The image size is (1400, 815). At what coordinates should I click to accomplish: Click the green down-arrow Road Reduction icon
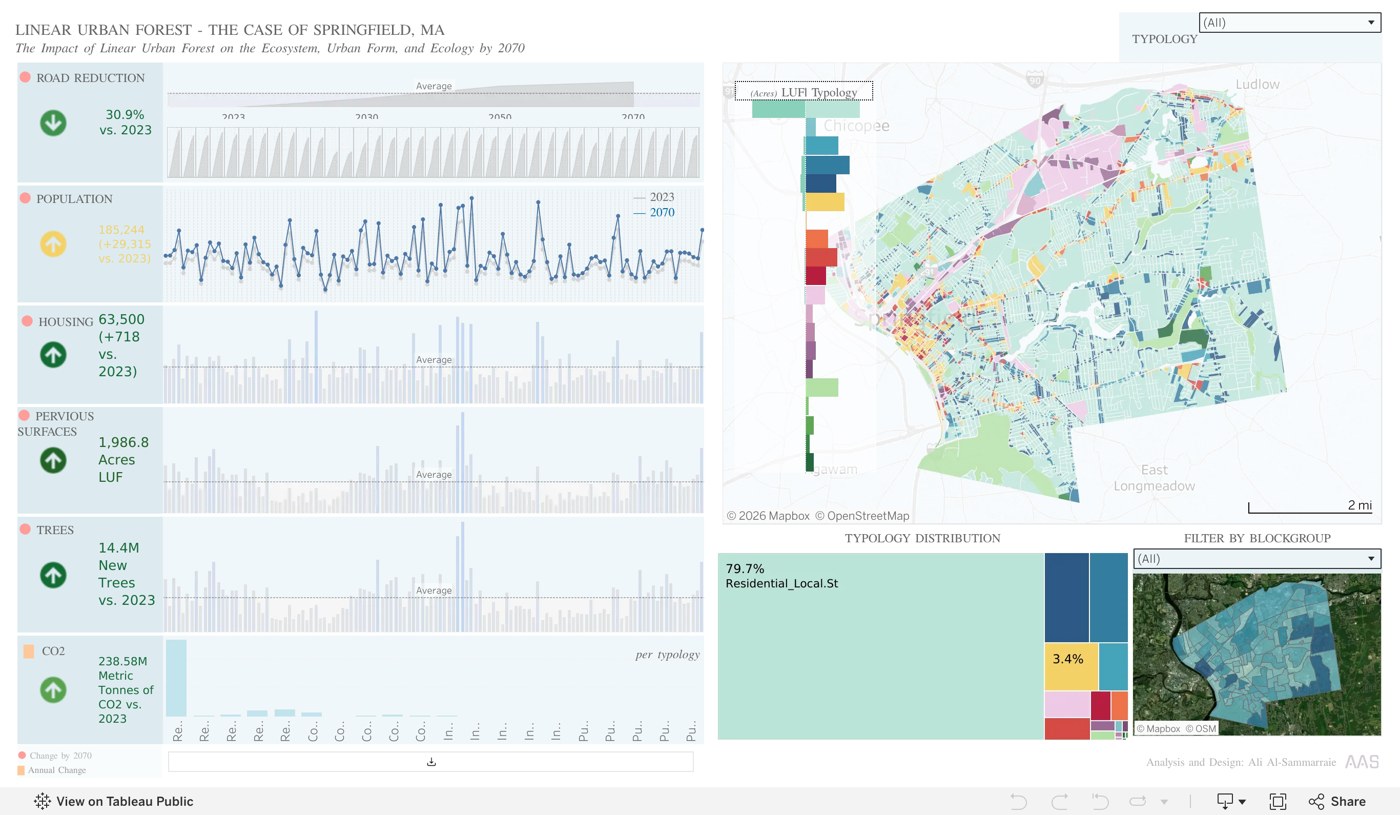click(x=53, y=122)
